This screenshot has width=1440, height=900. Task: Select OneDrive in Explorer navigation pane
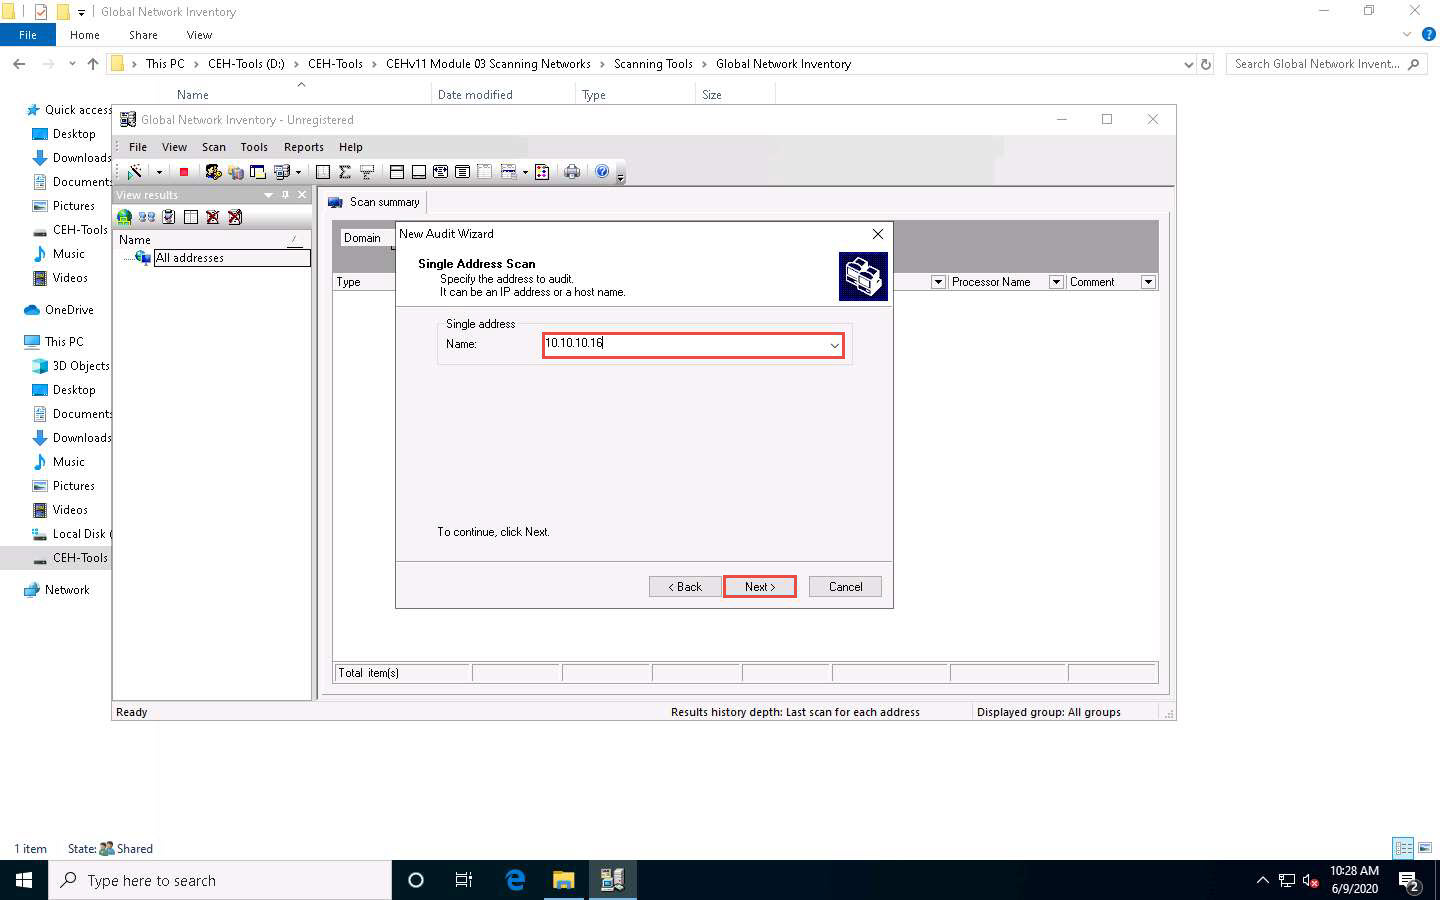(x=69, y=310)
